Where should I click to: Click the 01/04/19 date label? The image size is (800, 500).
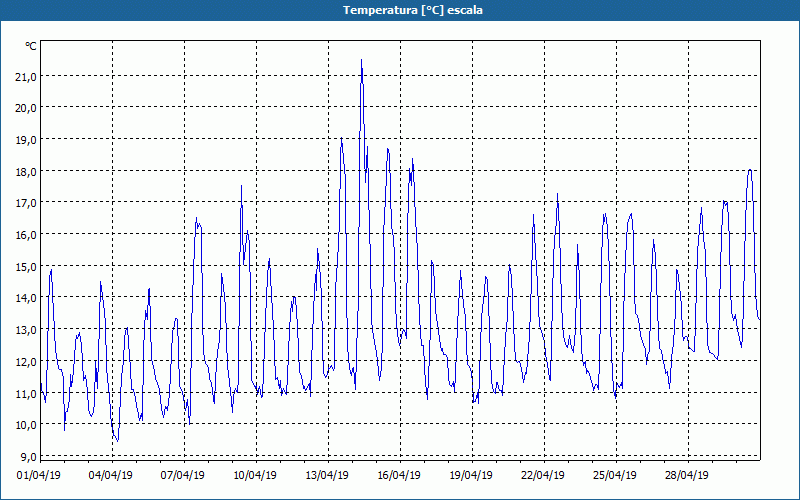coord(39,475)
